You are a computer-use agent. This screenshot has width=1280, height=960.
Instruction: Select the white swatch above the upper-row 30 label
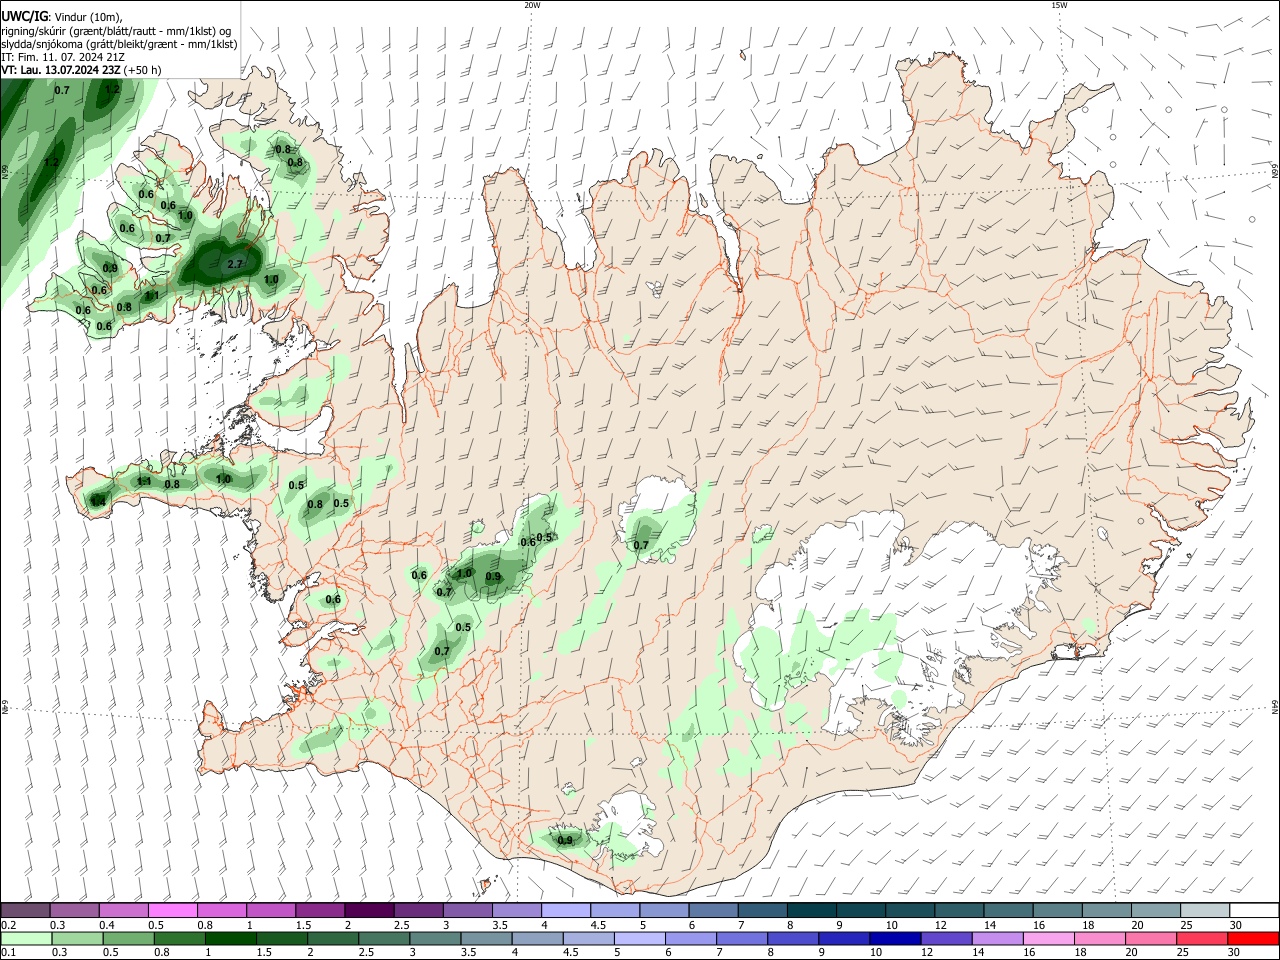1254,911
